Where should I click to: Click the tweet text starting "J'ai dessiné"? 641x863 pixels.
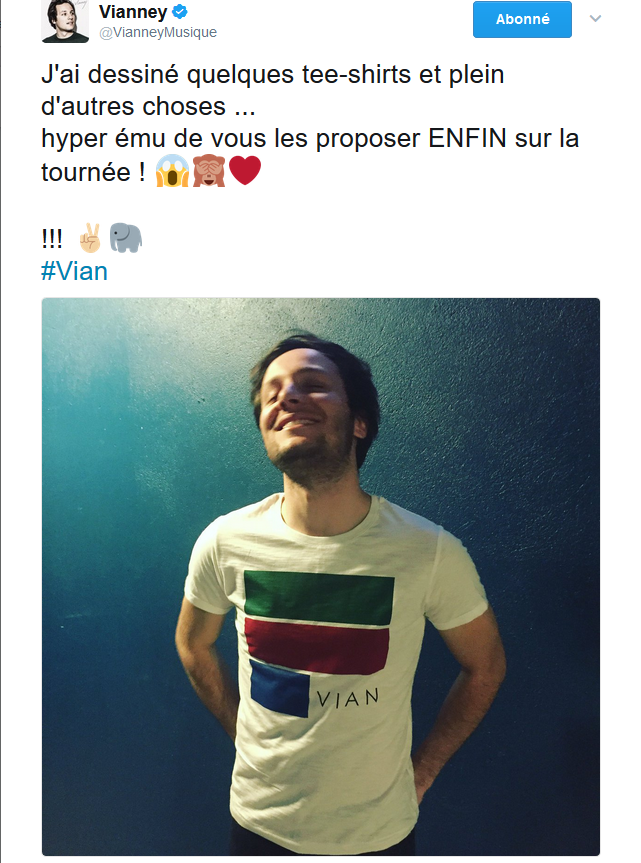pyautogui.click(x=310, y=123)
